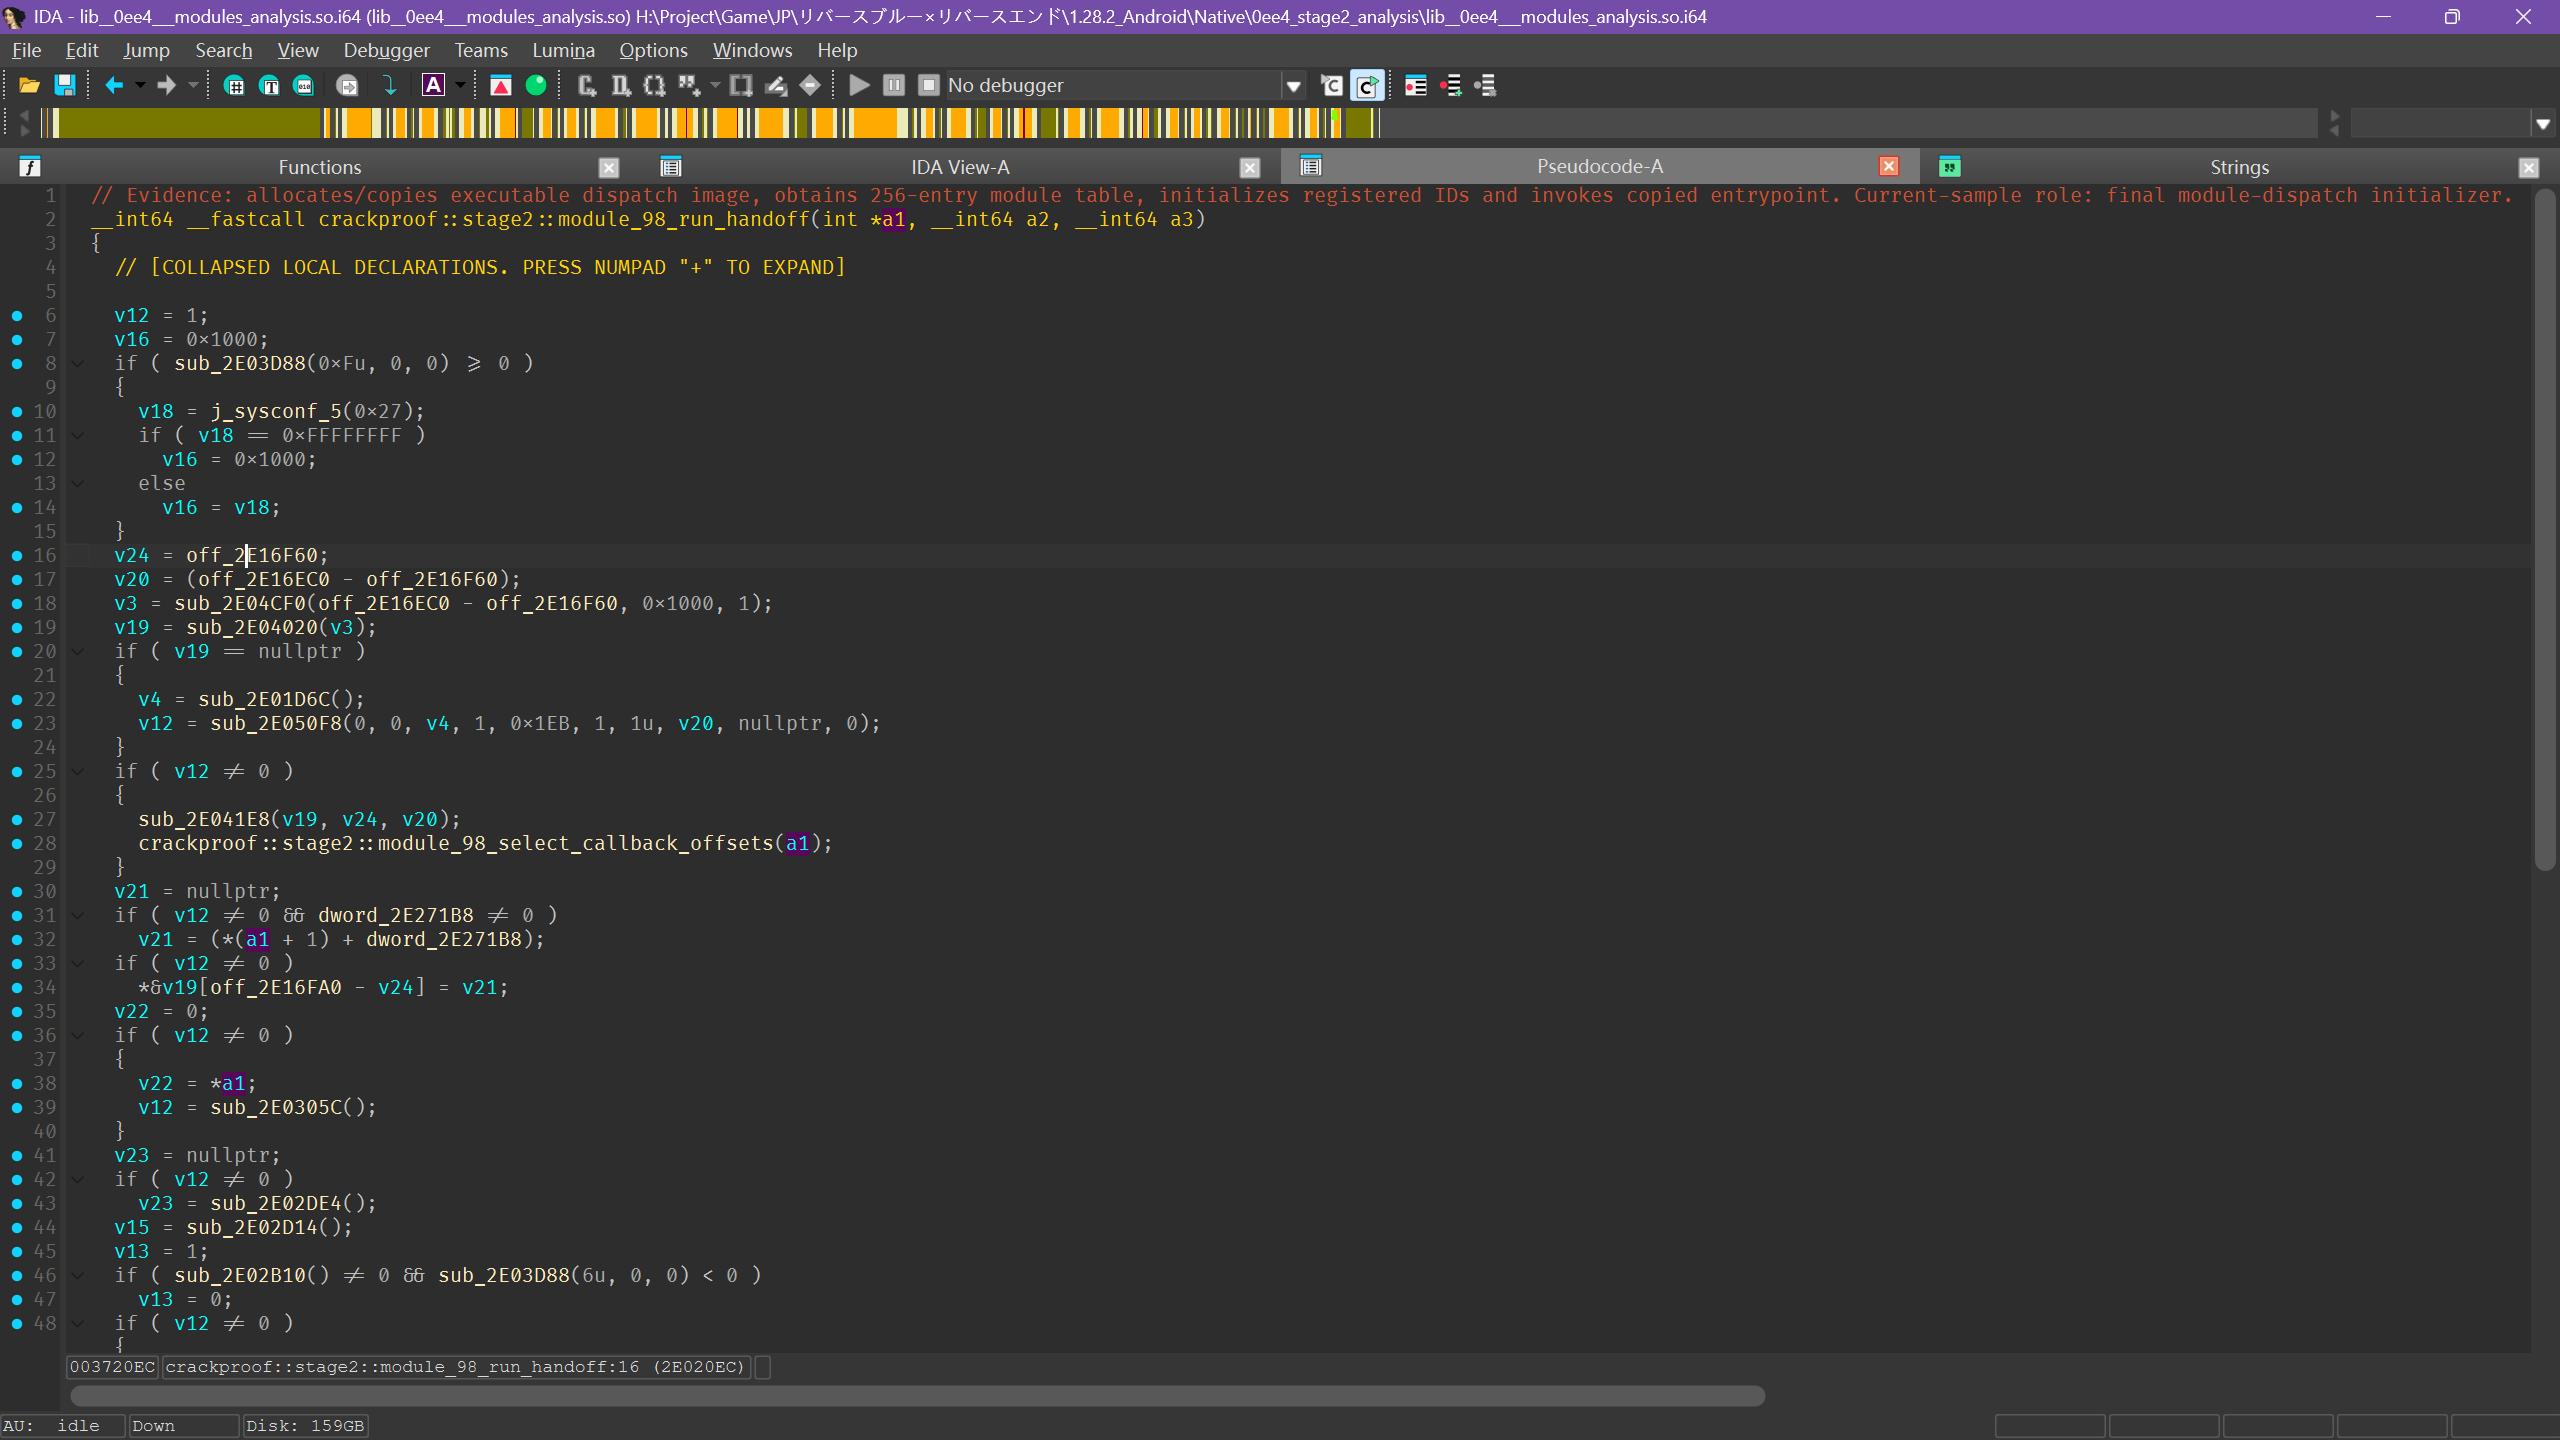Screen dimensions: 2560x1440
Task: Click the teal binary 010 toolbar icon
Action: 304,86
